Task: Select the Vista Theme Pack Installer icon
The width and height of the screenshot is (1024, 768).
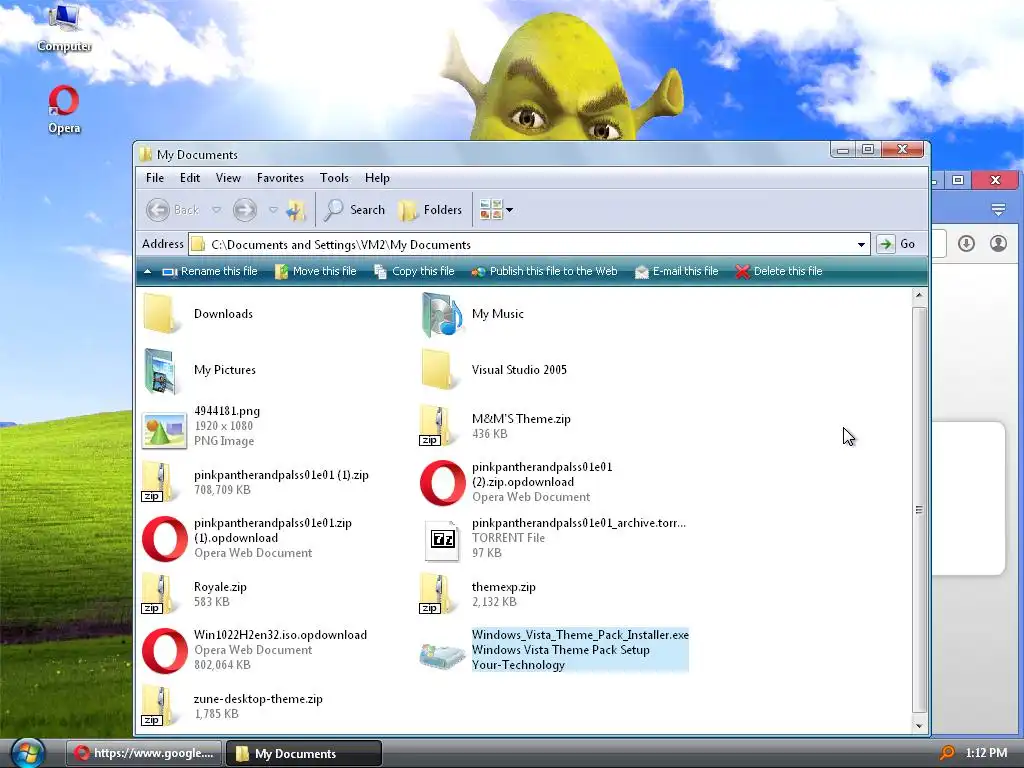Action: [442, 655]
